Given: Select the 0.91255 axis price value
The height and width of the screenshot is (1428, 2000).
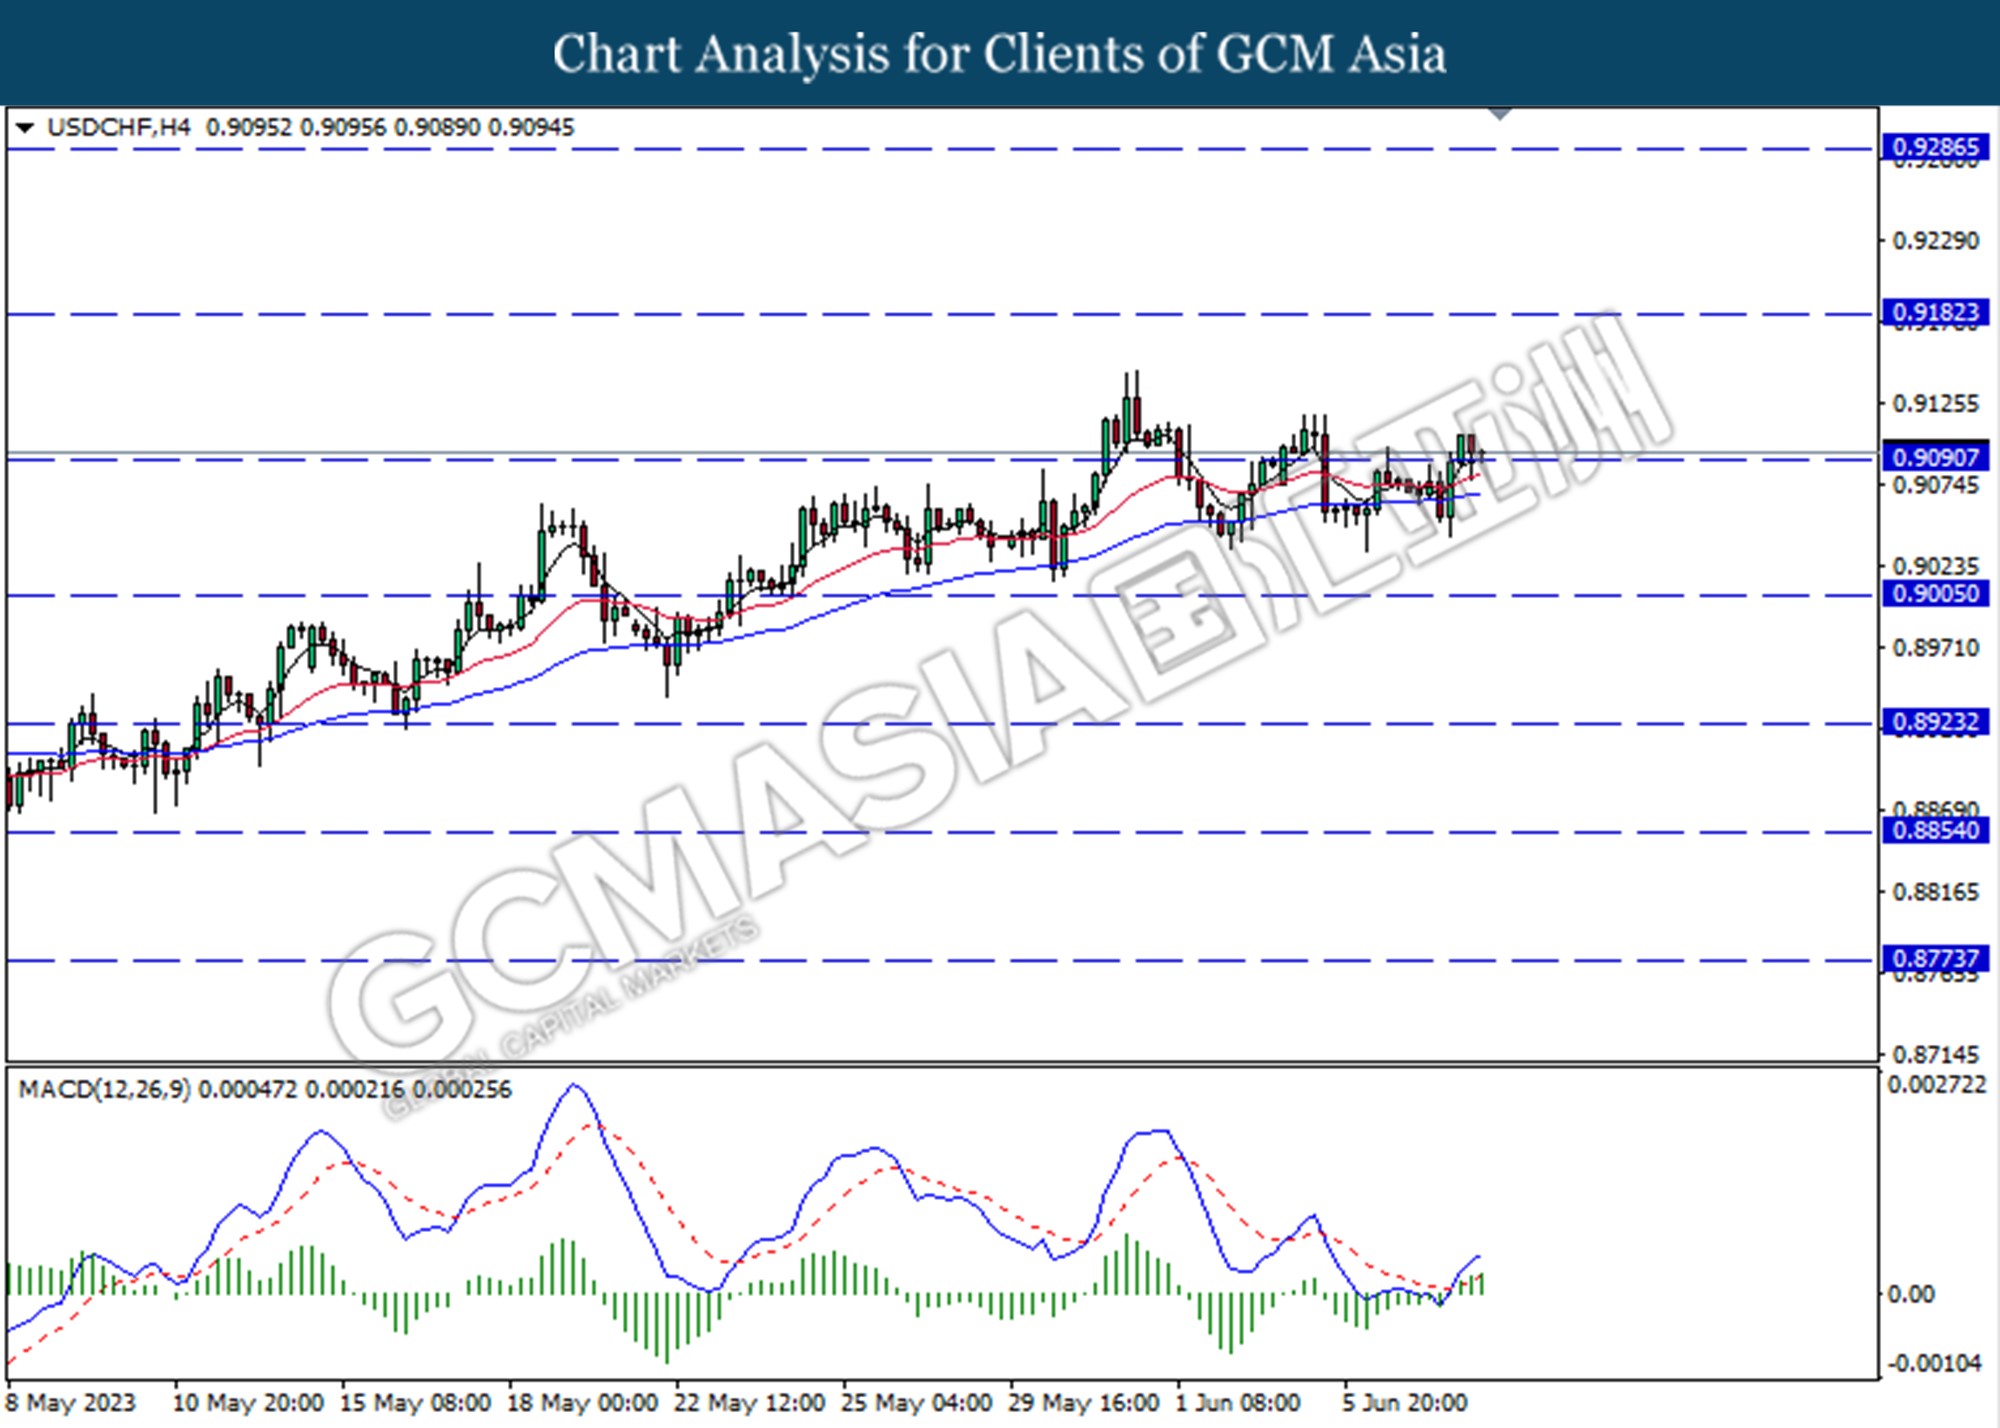Looking at the screenshot, I should pos(1936,403).
